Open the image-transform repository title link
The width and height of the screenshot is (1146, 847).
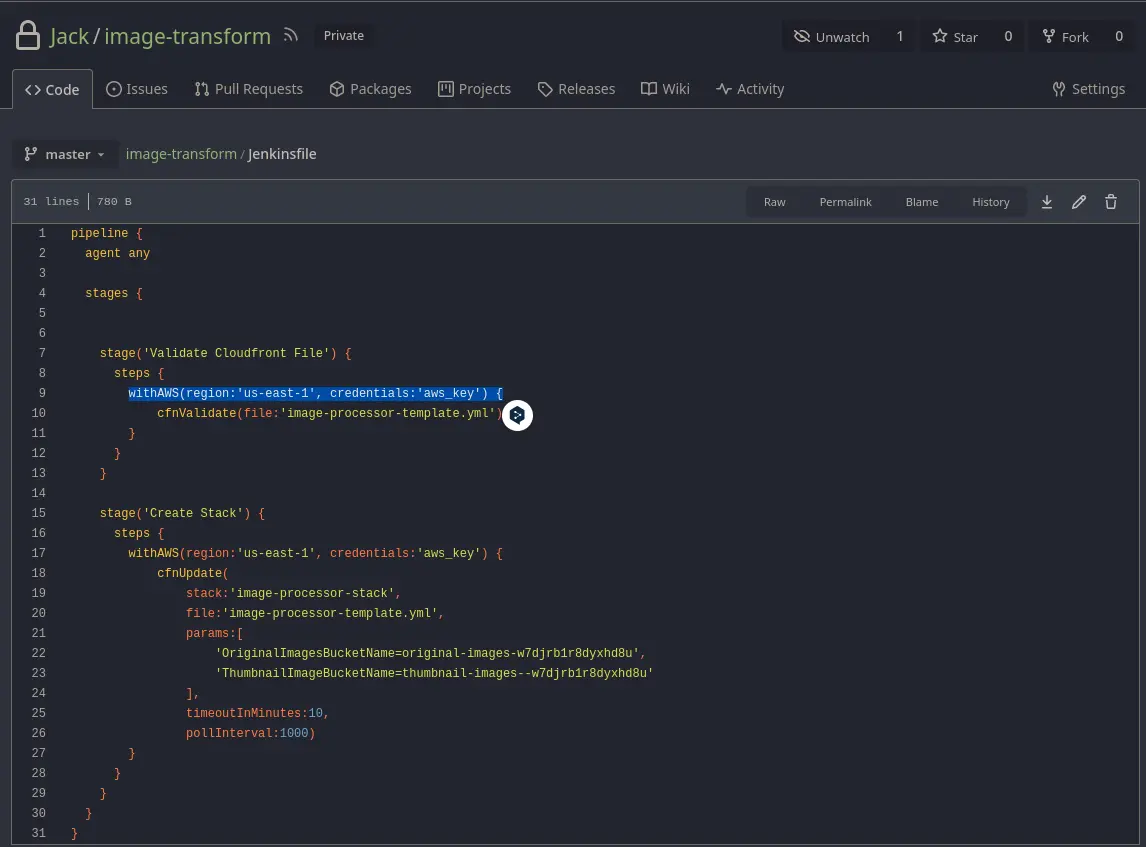click(187, 36)
